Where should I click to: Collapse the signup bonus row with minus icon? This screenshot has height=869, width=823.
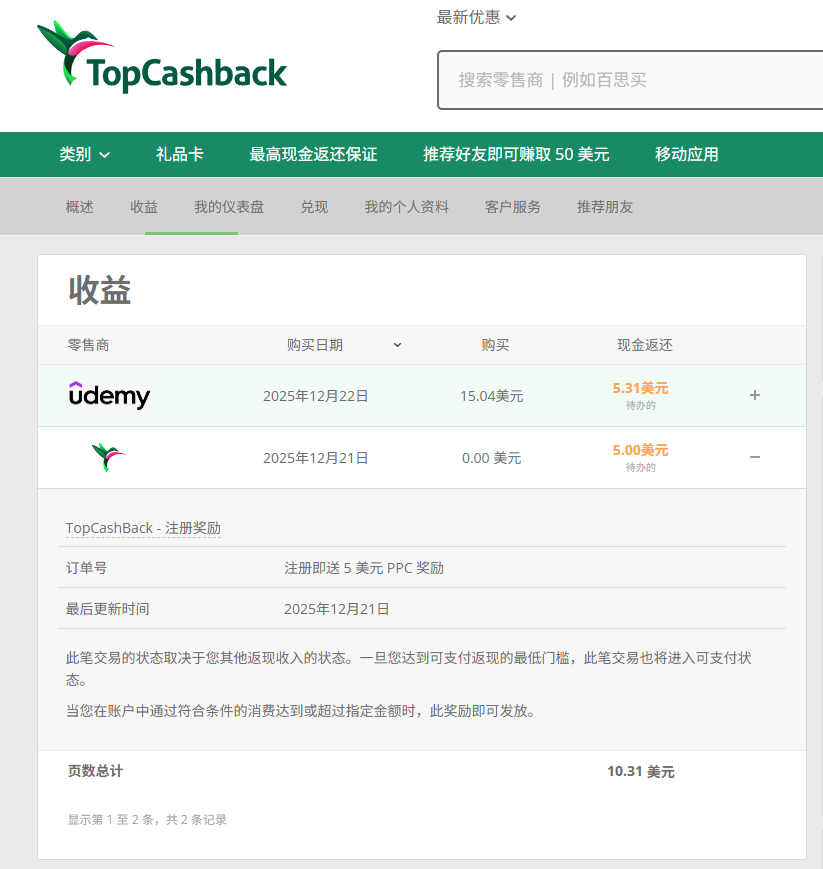tap(754, 457)
